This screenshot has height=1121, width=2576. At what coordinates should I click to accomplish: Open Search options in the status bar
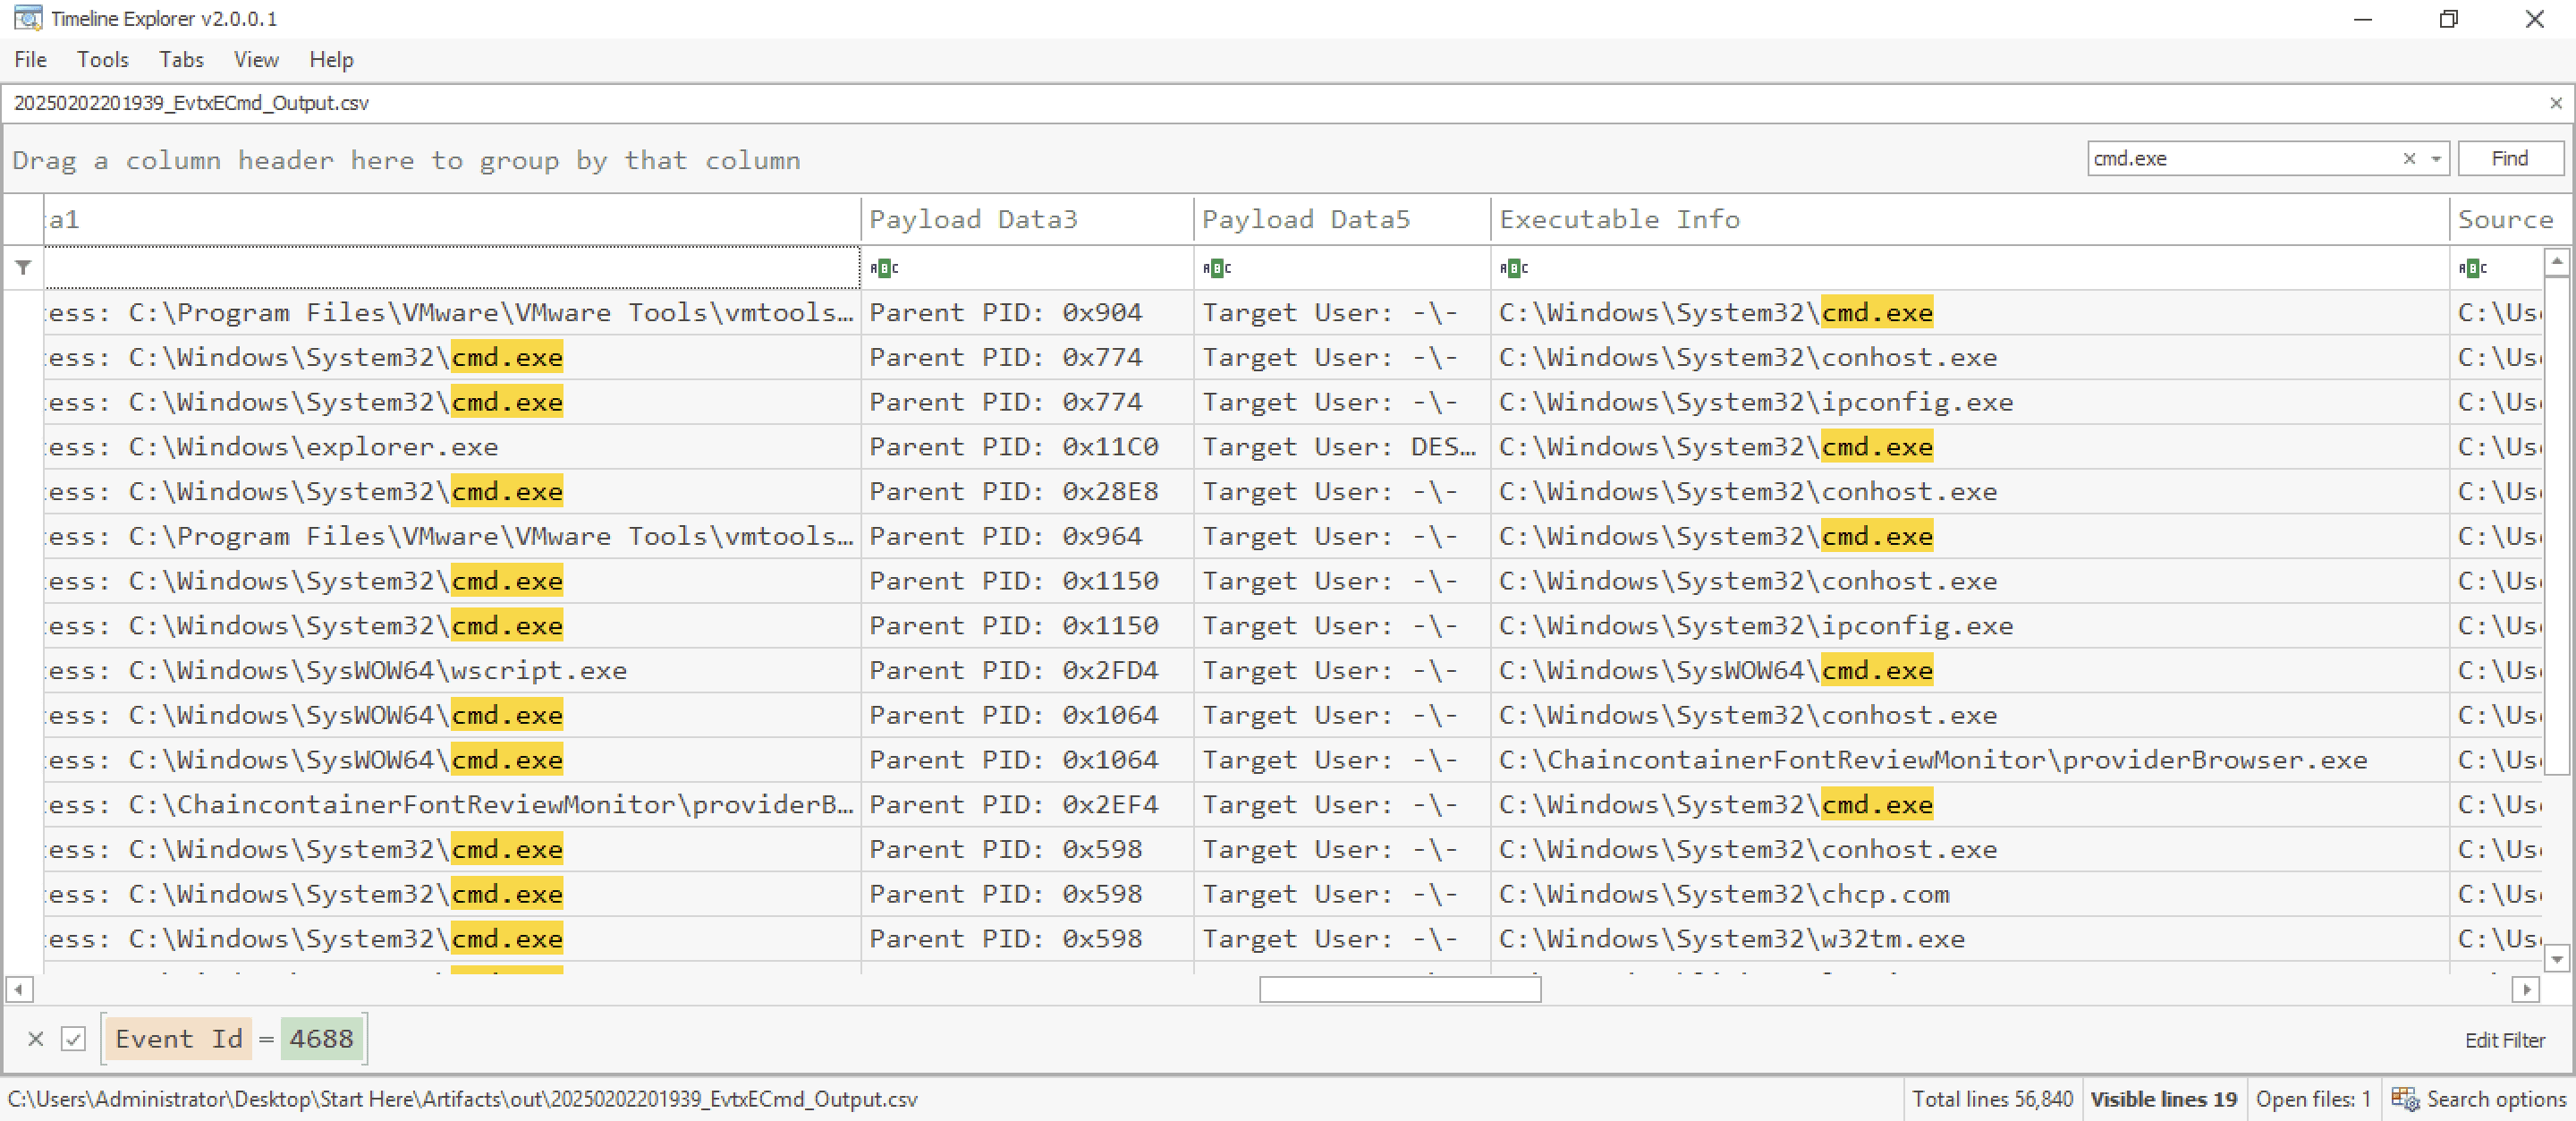coord(2478,1099)
